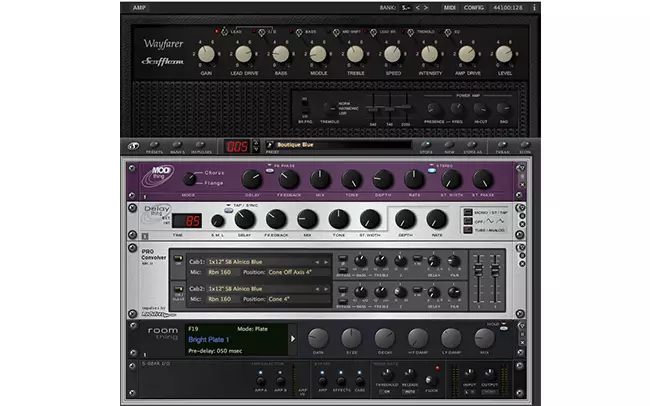Click the Mod Thing Chorus/Flange mode knob
This screenshot has width=650, height=406.
click(189, 179)
